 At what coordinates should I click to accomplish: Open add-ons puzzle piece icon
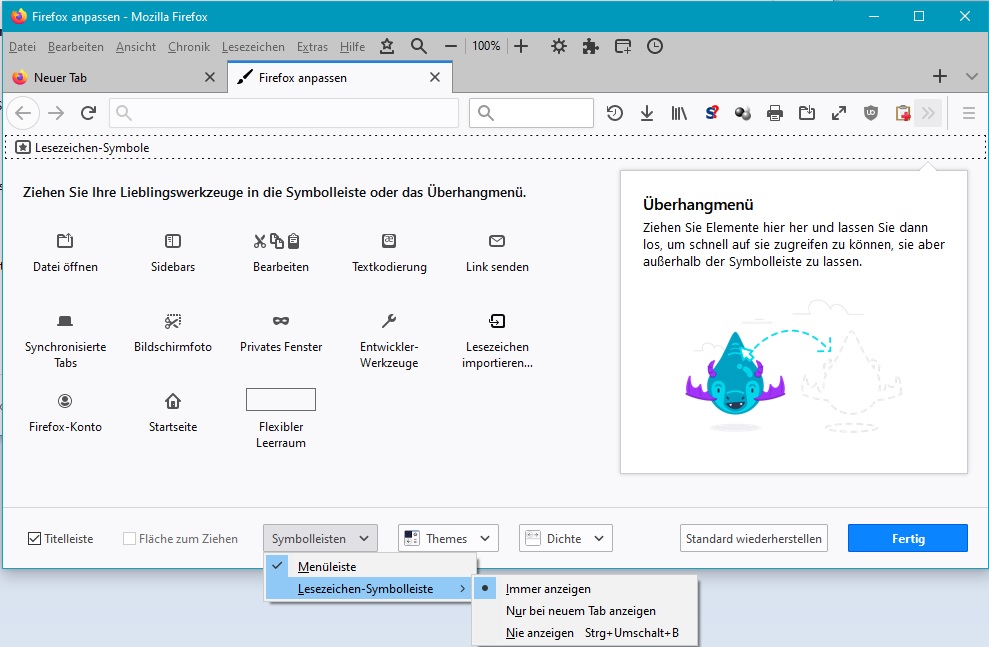590,46
